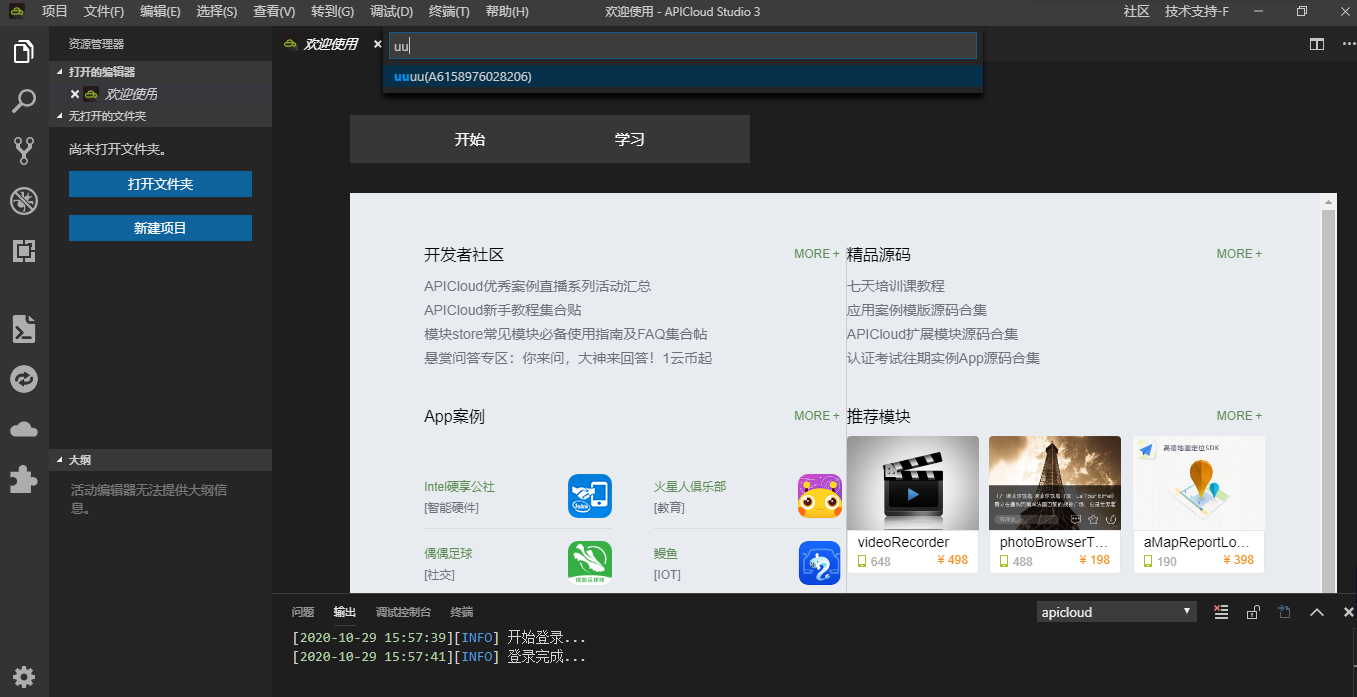
Task: Open the 文件(F) menu
Action: 104,12
